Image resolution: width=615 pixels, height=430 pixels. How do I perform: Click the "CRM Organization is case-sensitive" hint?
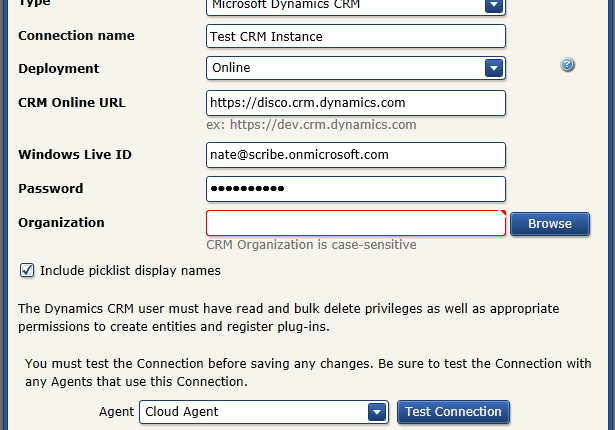point(311,244)
